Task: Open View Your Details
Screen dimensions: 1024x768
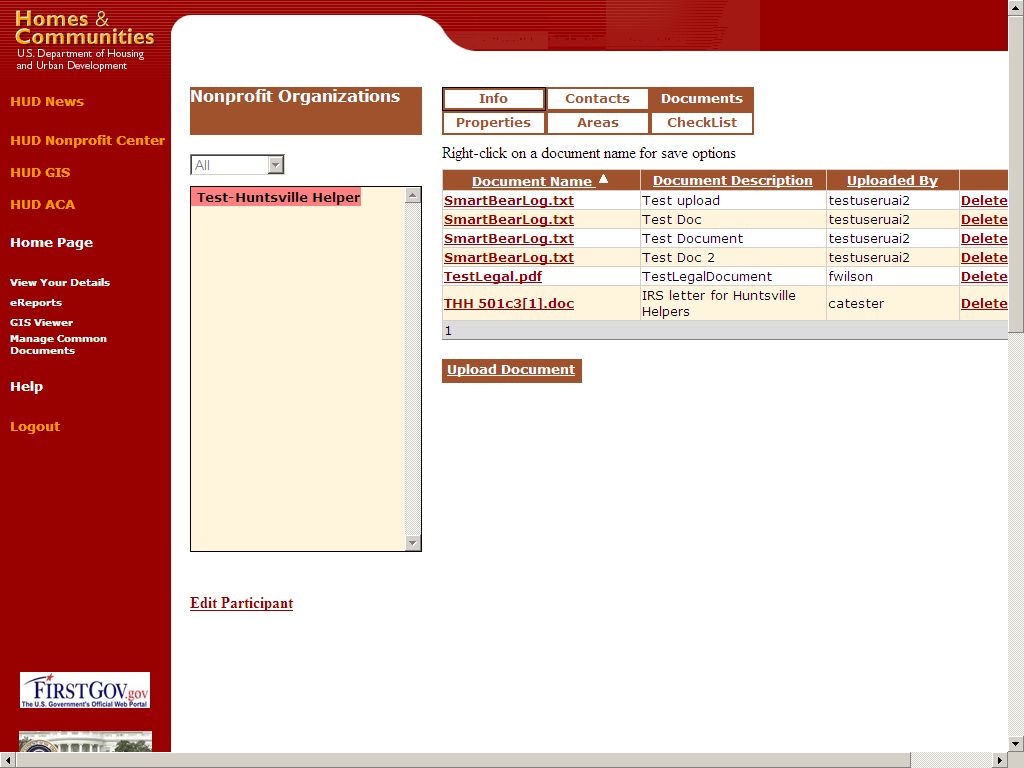Action: pos(59,282)
